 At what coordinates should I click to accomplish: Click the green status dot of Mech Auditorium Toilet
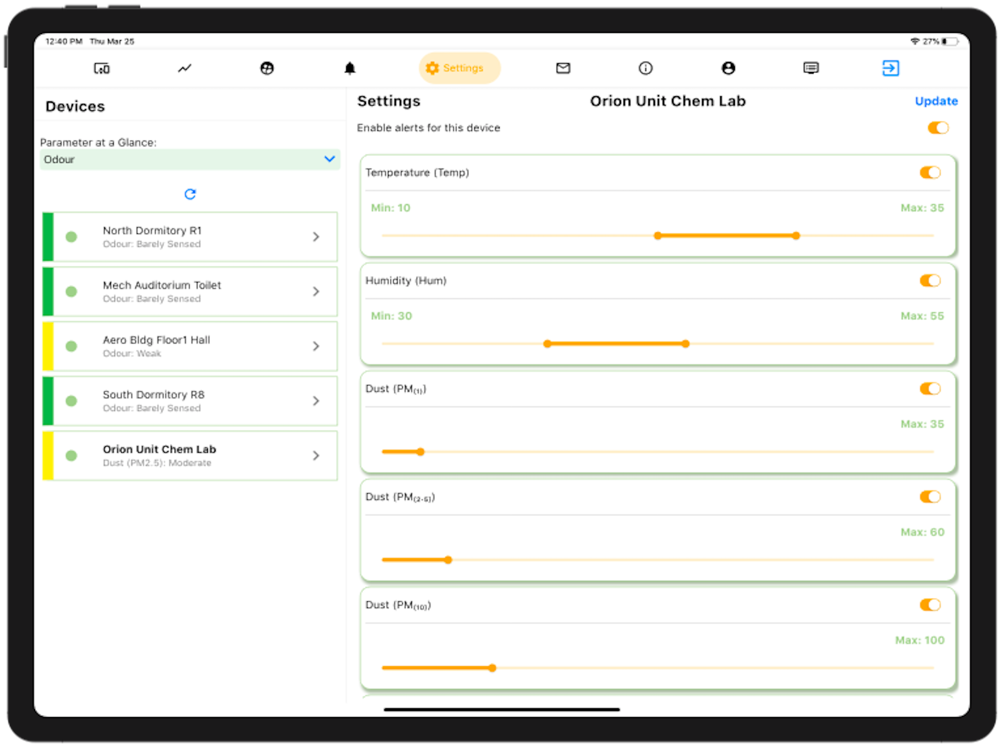pos(71,291)
